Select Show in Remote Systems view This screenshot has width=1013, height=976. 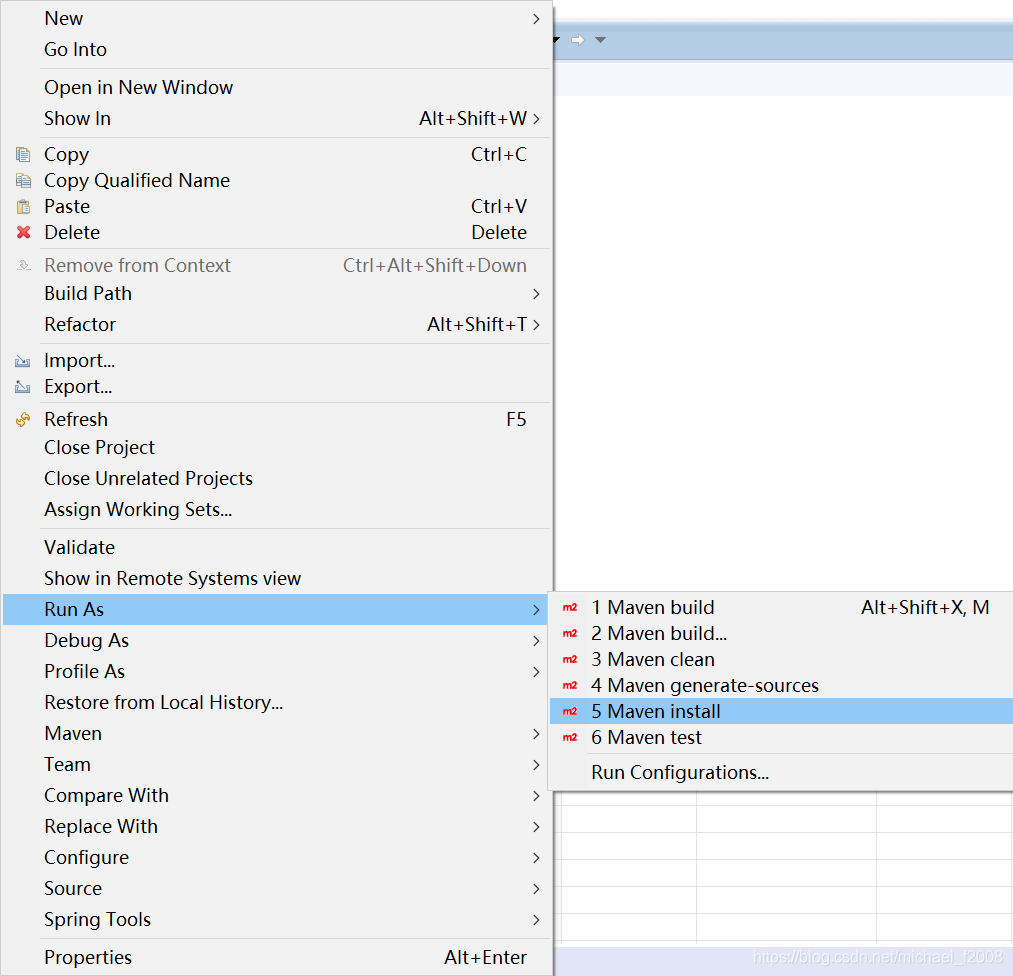277,578
